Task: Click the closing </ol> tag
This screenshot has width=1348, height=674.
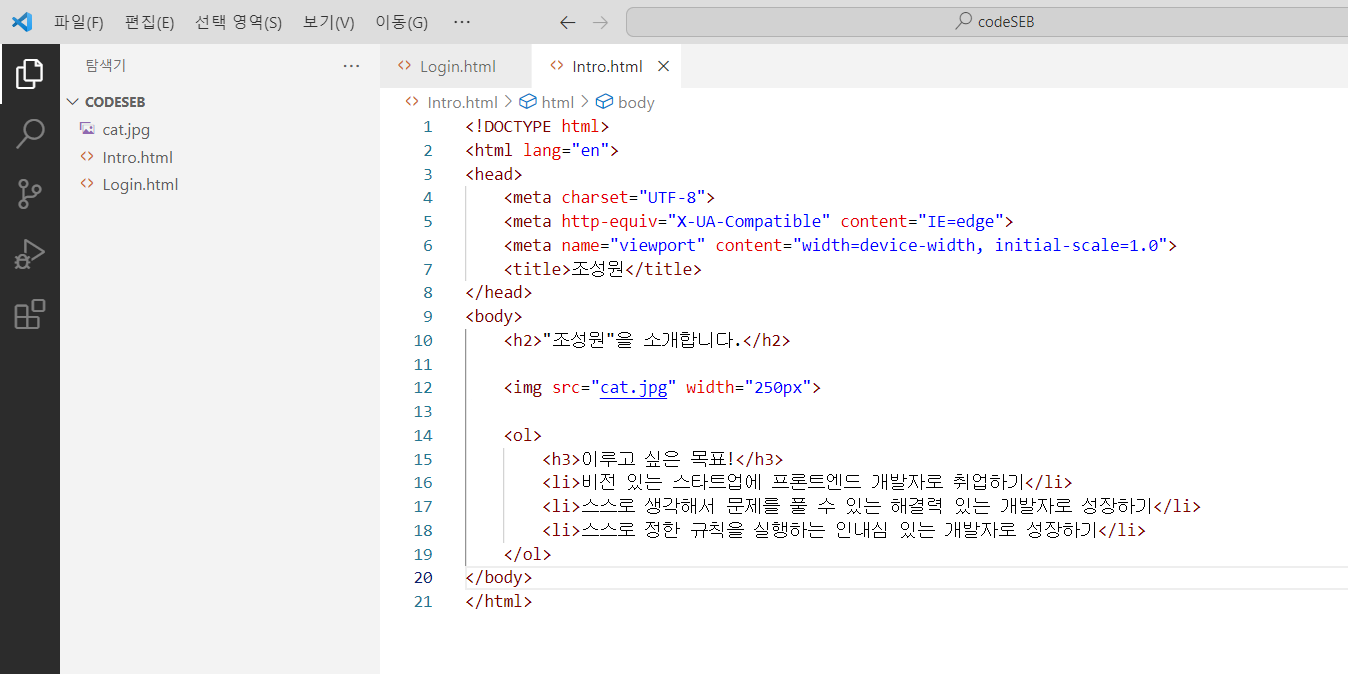Action: 527,555
